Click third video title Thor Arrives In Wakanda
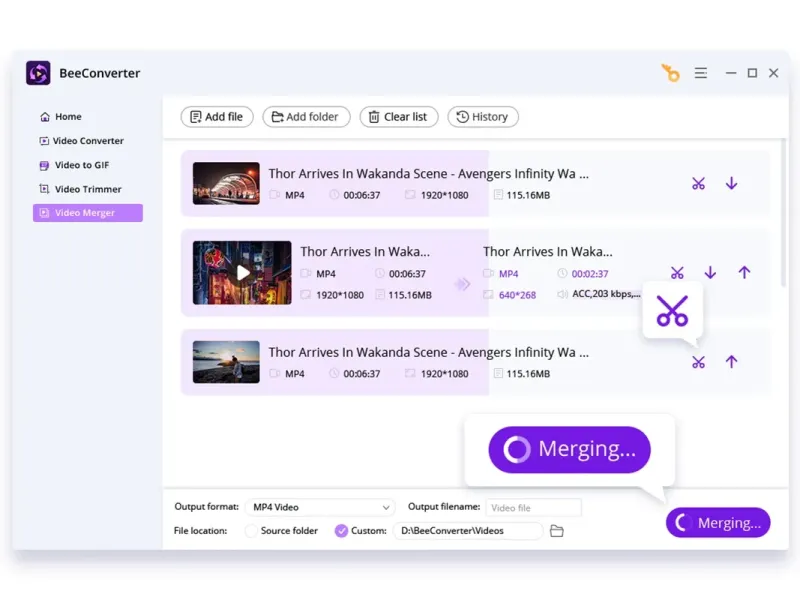 pos(429,353)
